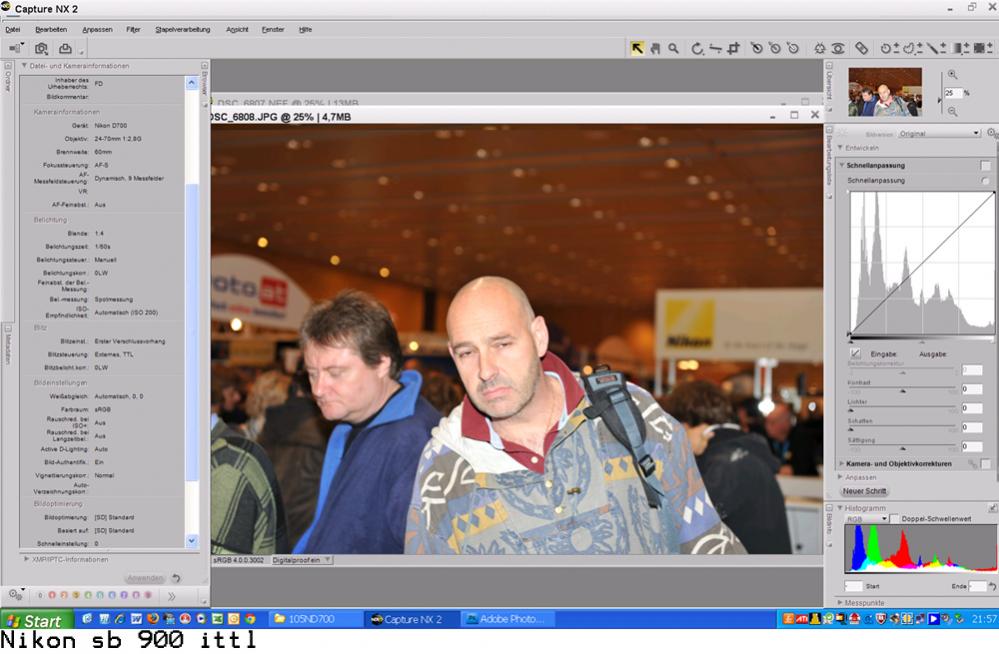Click the Anwenden button
This screenshot has height=654, width=999.
pyautogui.click(x=145, y=578)
